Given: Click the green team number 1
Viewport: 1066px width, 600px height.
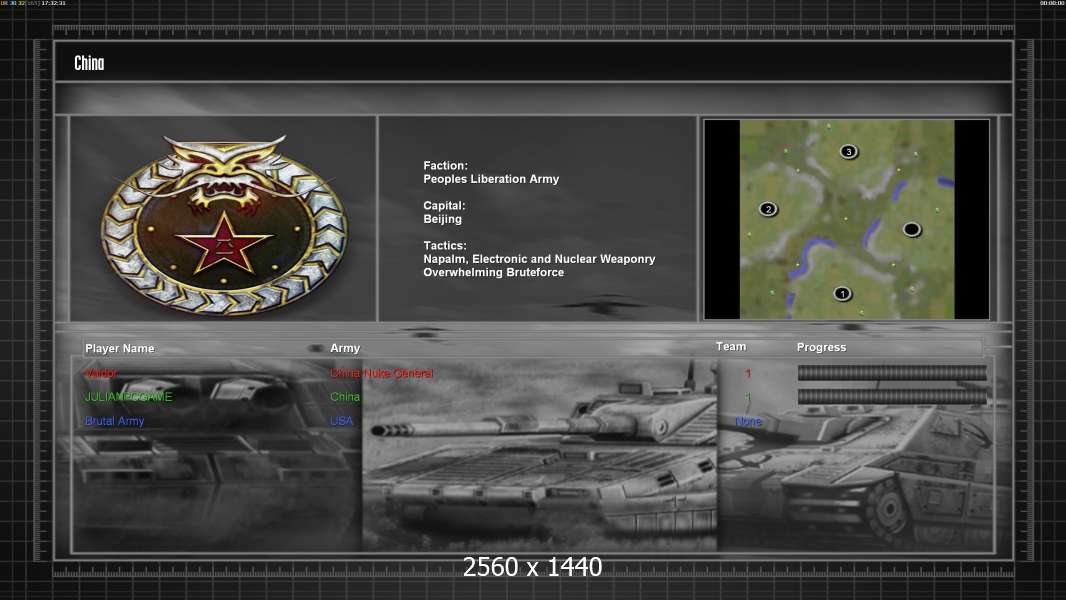Looking at the screenshot, I should pyautogui.click(x=748, y=397).
